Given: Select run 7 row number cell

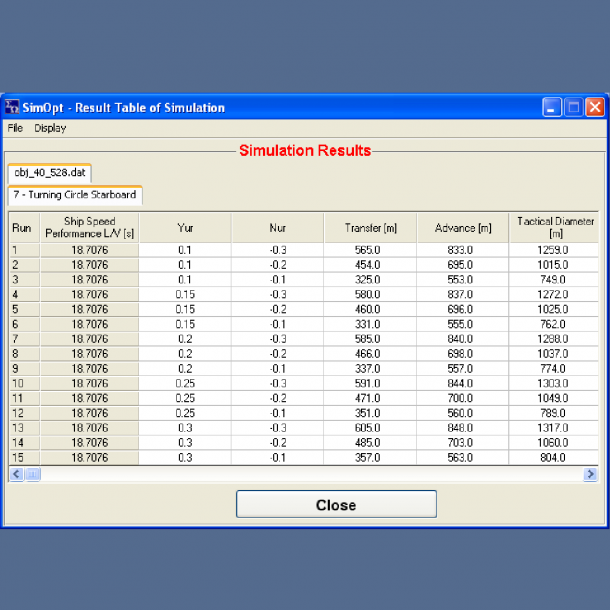Looking at the screenshot, I should [22, 339].
